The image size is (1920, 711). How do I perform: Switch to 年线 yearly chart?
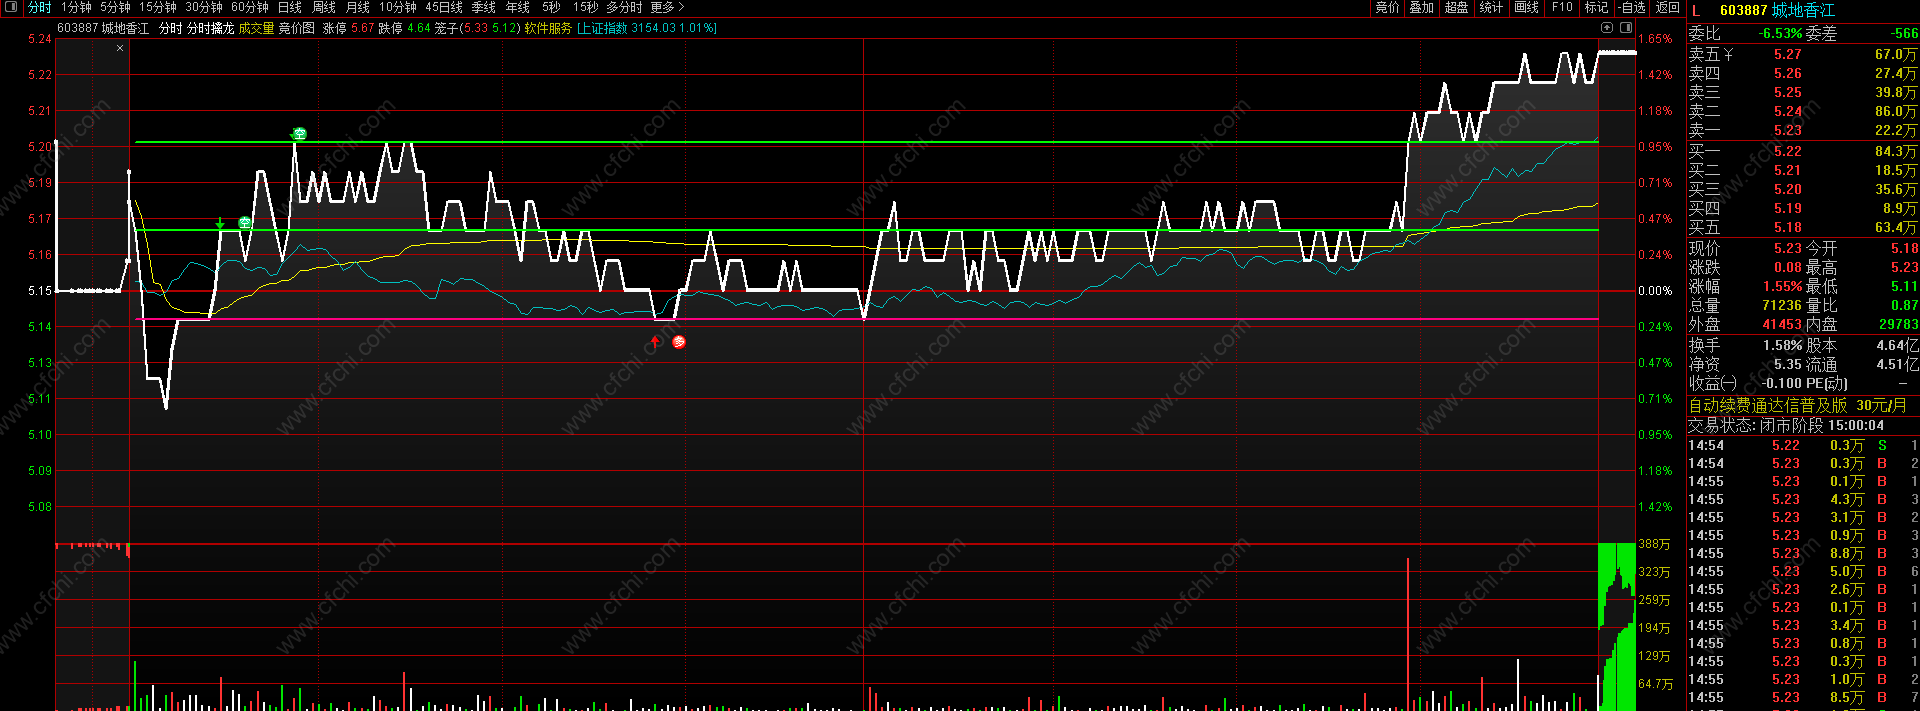518,7
